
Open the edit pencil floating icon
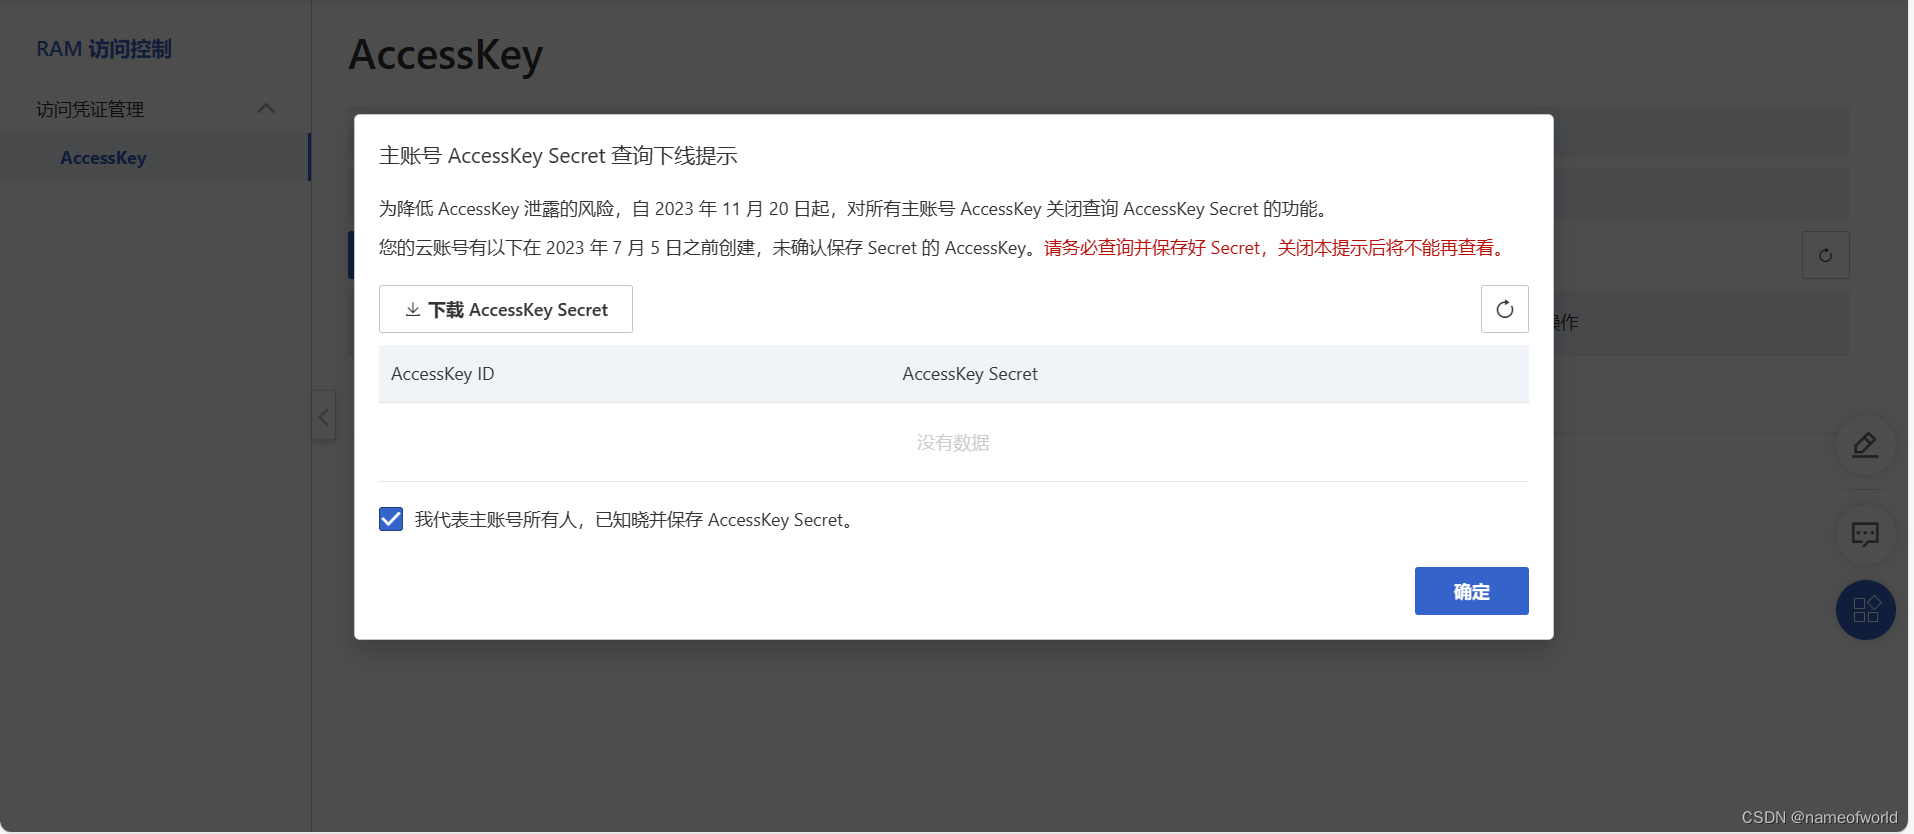pyautogui.click(x=1865, y=444)
